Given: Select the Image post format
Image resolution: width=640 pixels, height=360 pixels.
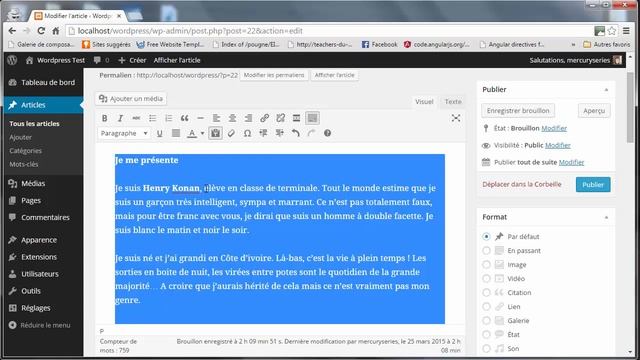Looking at the screenshot, I should [486, 264].
